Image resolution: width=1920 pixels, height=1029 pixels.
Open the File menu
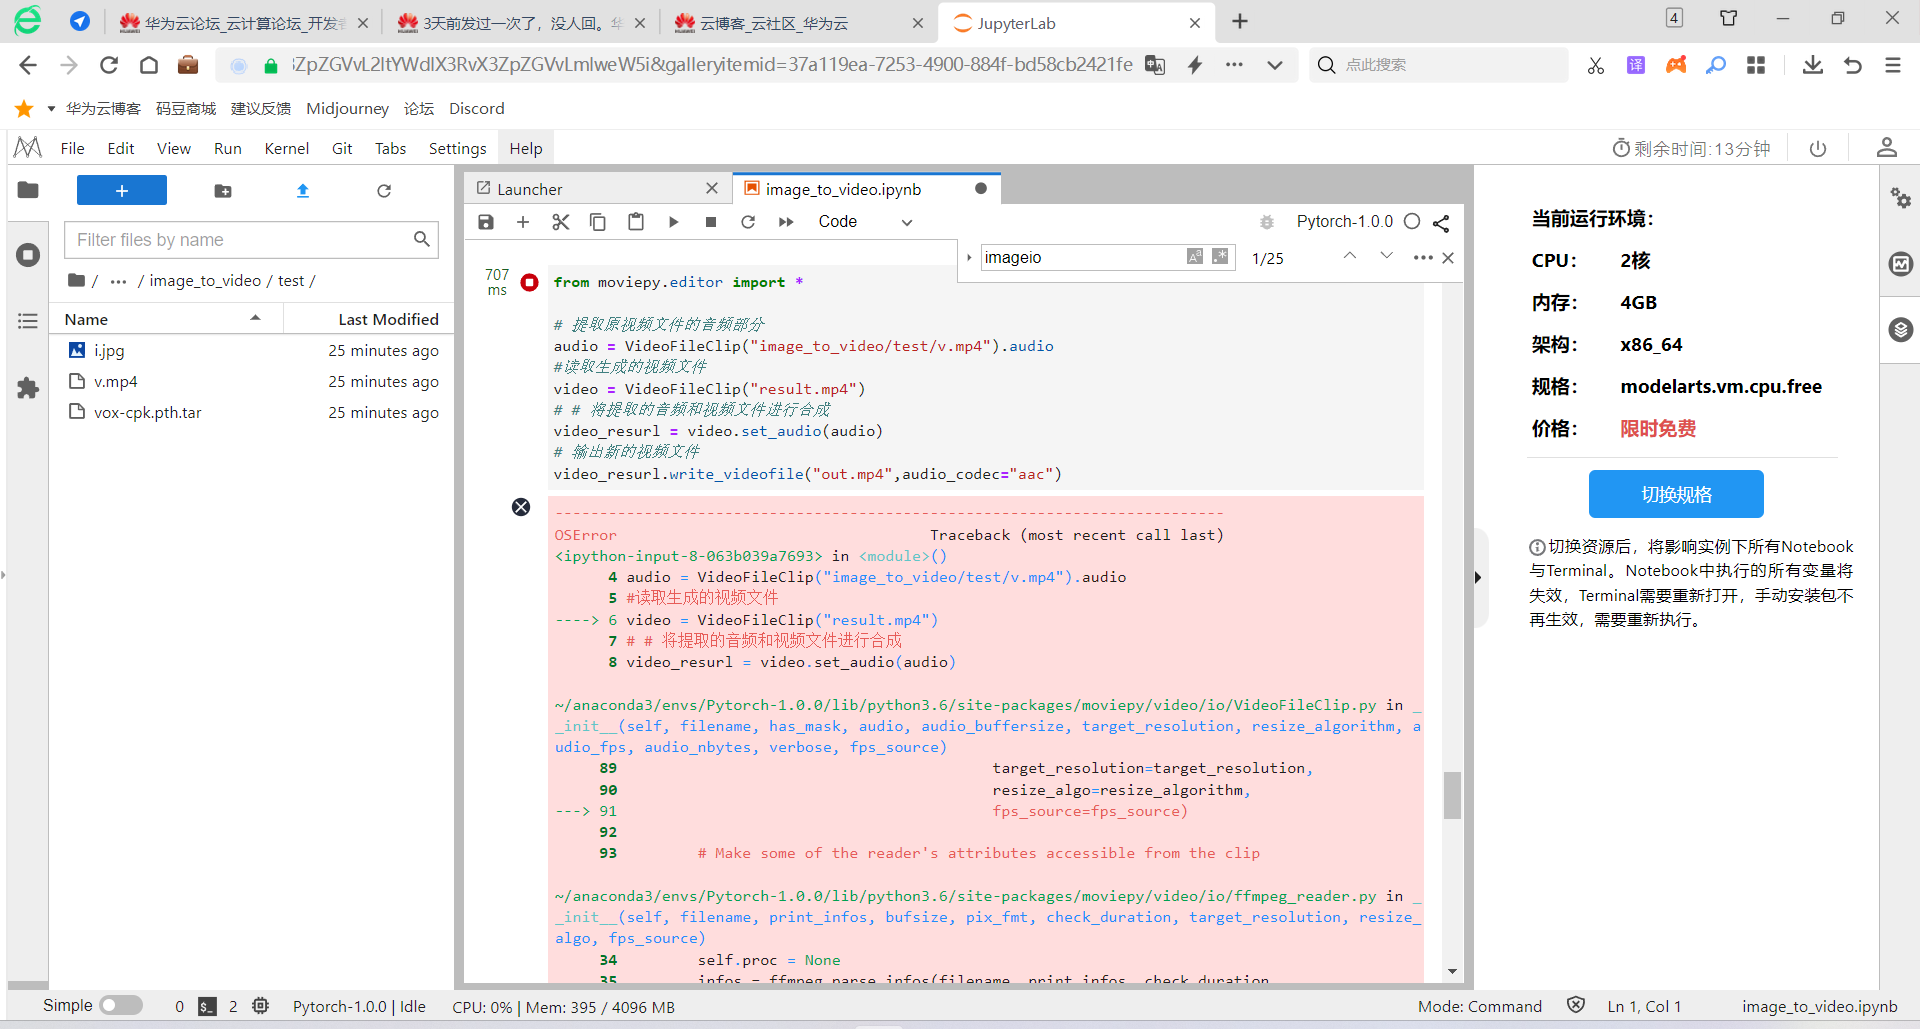[x=72, y=148]
